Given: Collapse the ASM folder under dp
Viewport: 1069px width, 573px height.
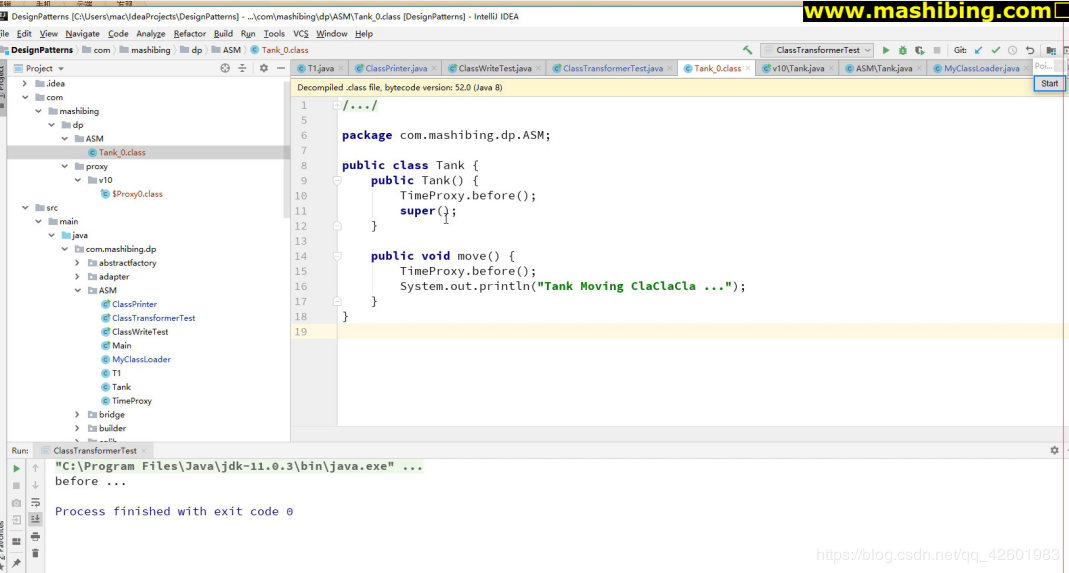Looking at the screenshot, I should [66, 139].
